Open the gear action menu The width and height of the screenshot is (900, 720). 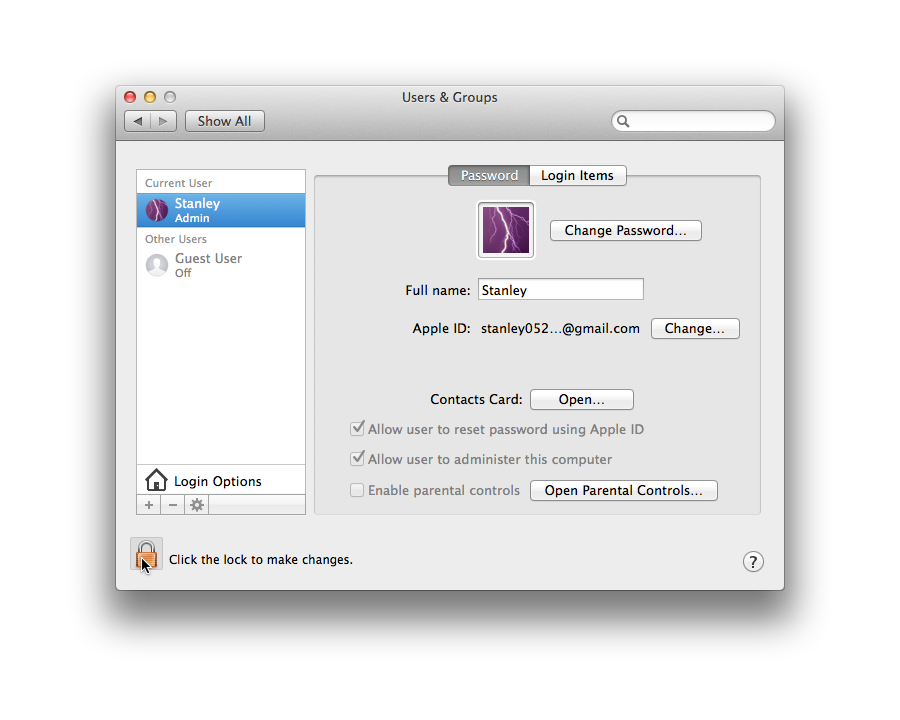(x=197, y=505)
